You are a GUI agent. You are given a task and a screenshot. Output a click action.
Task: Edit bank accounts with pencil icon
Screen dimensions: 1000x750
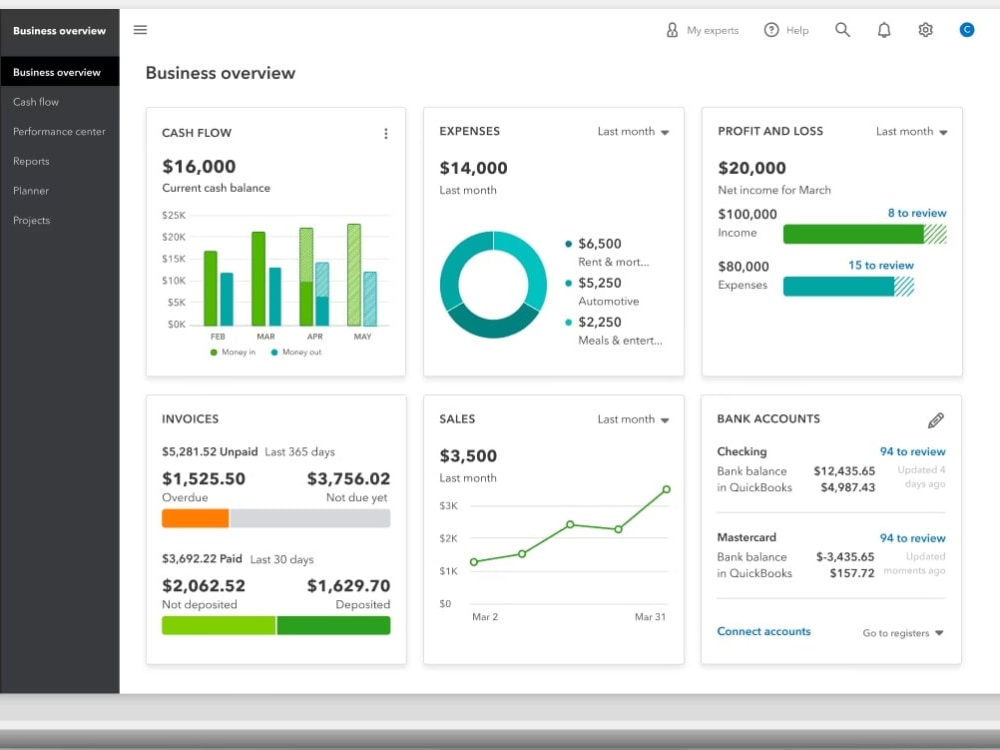[x=936, y=420]
